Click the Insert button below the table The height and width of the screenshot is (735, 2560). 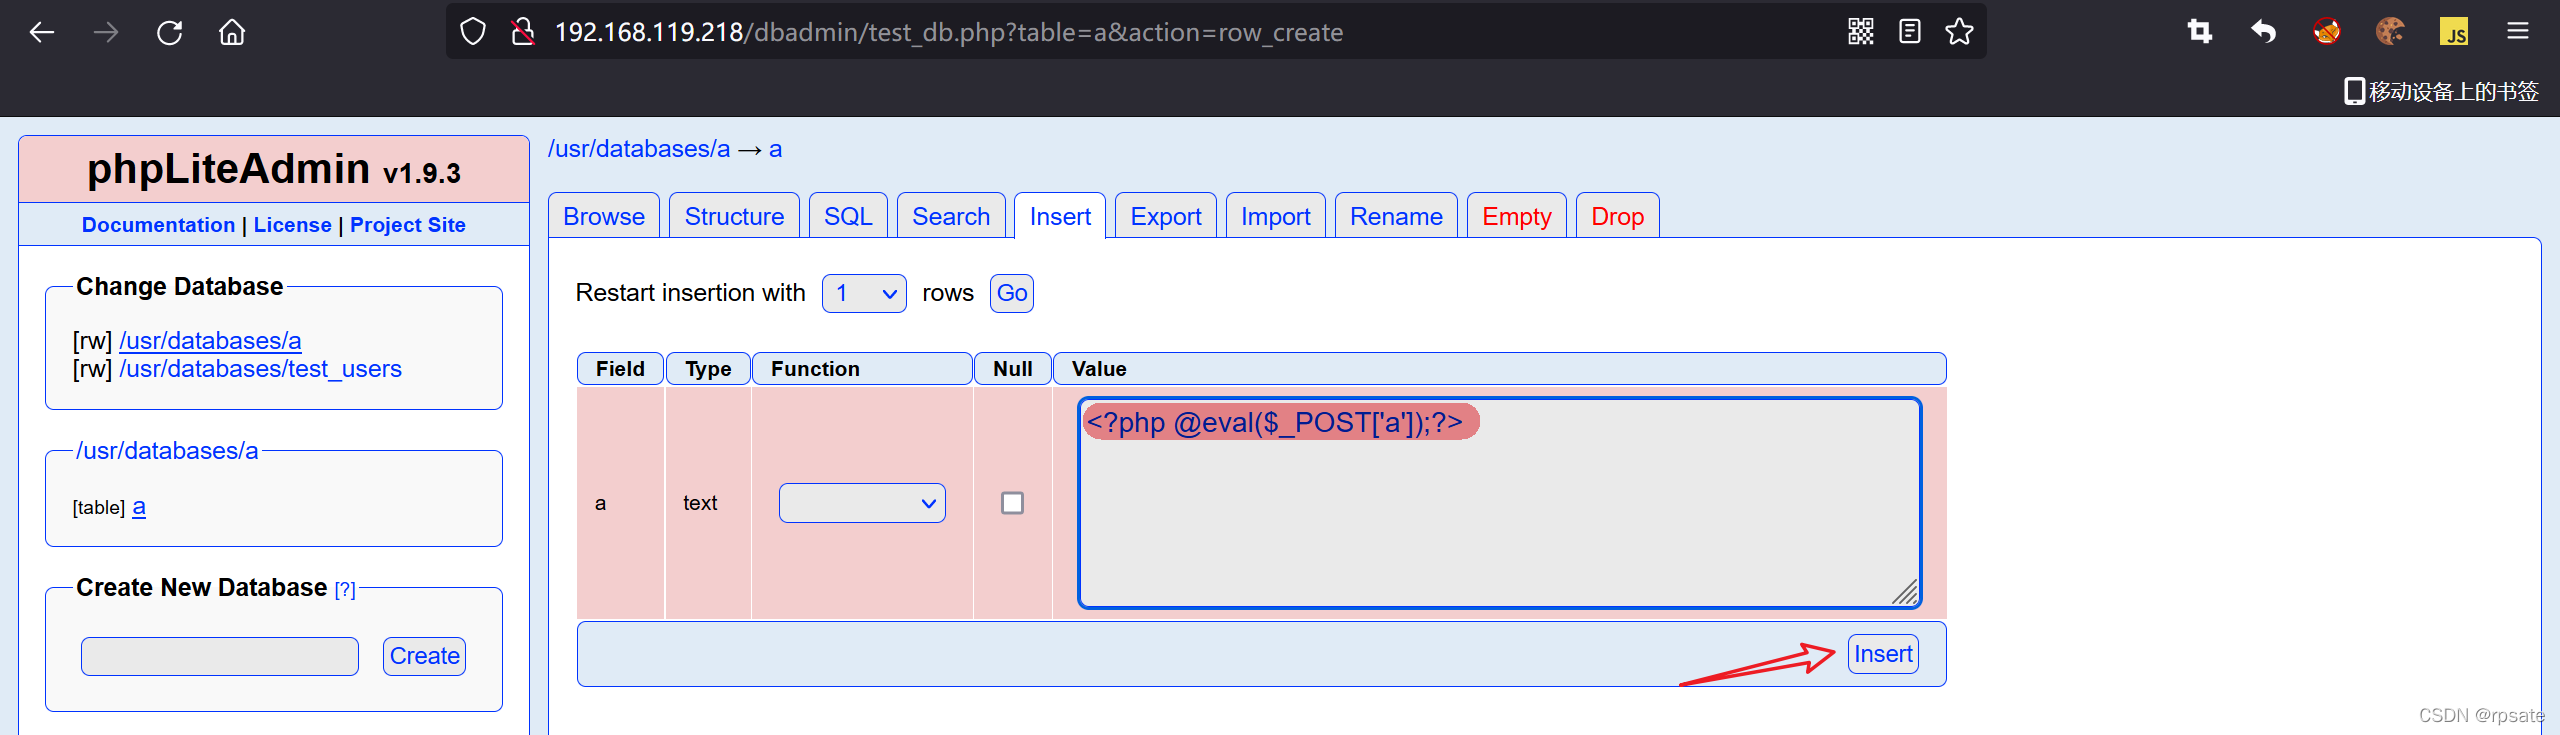1882,654
